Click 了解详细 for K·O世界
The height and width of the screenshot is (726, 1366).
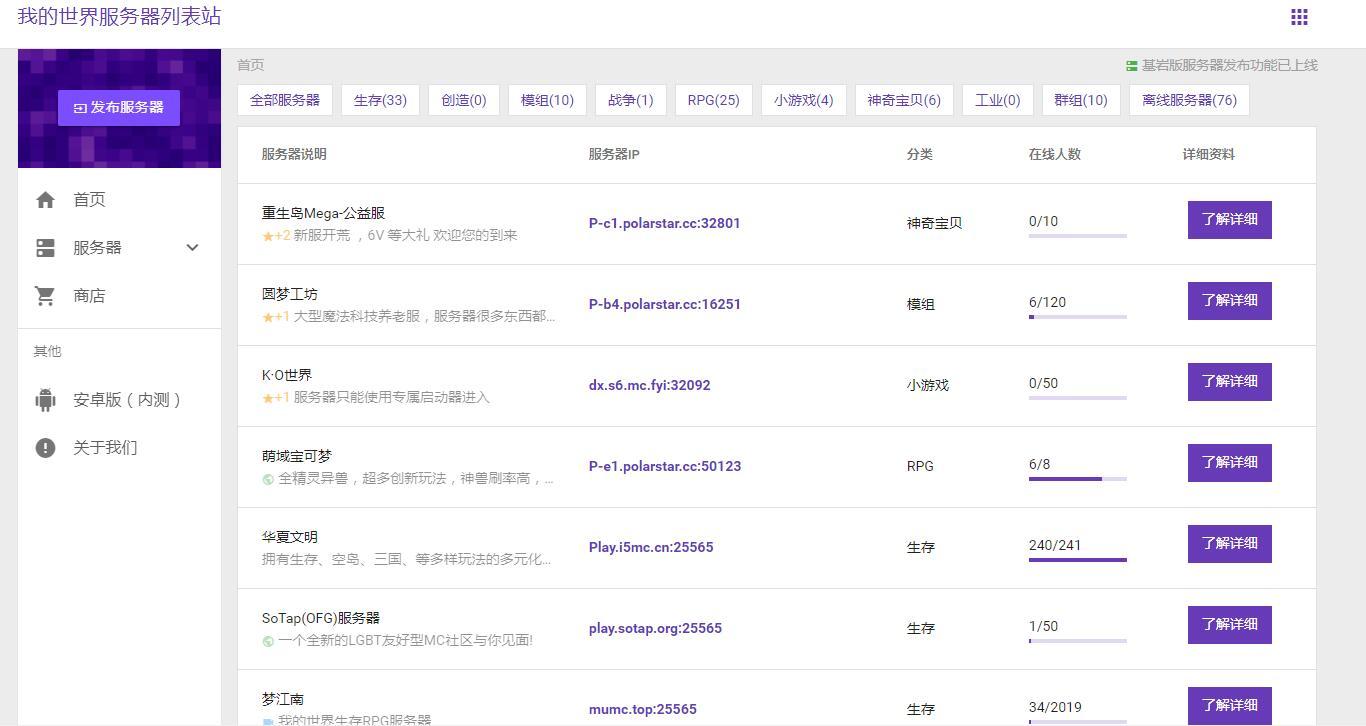1230,382
